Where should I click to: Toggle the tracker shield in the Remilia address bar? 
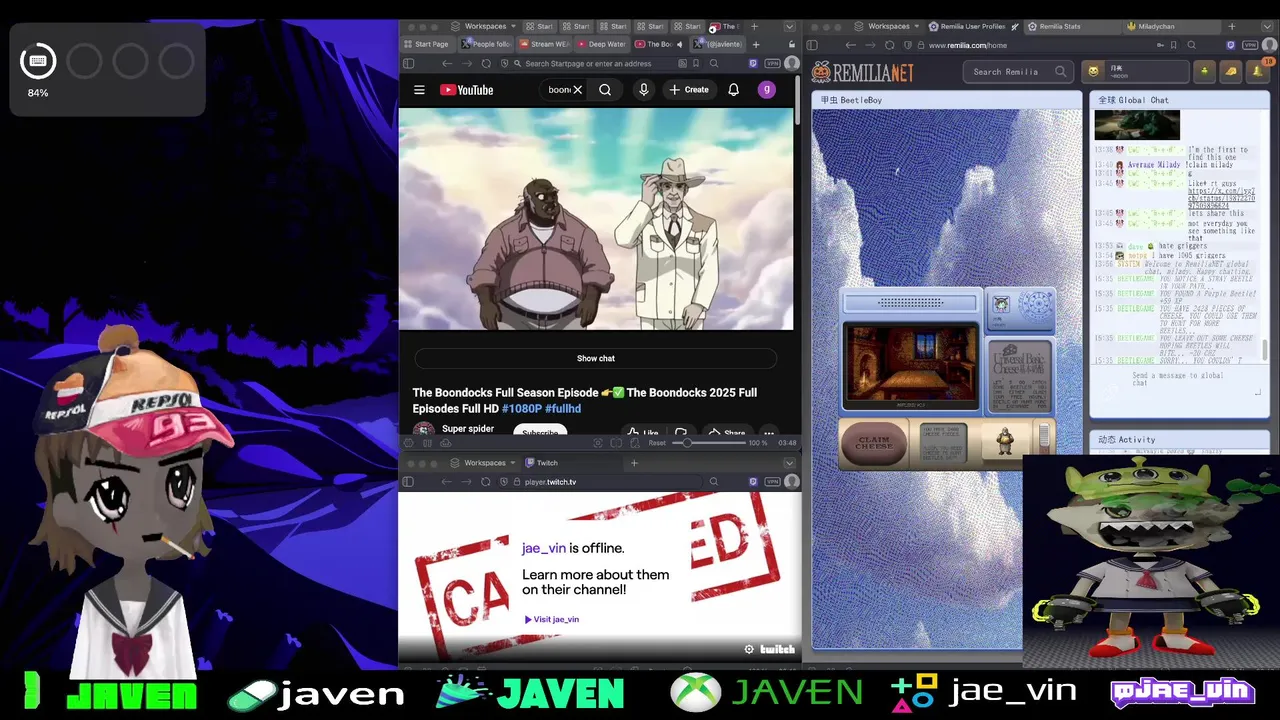point(909,45)
